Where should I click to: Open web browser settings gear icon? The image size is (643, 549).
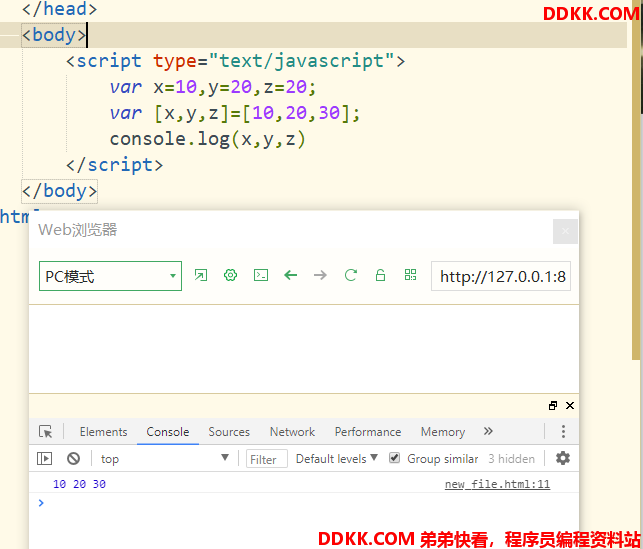230,275
